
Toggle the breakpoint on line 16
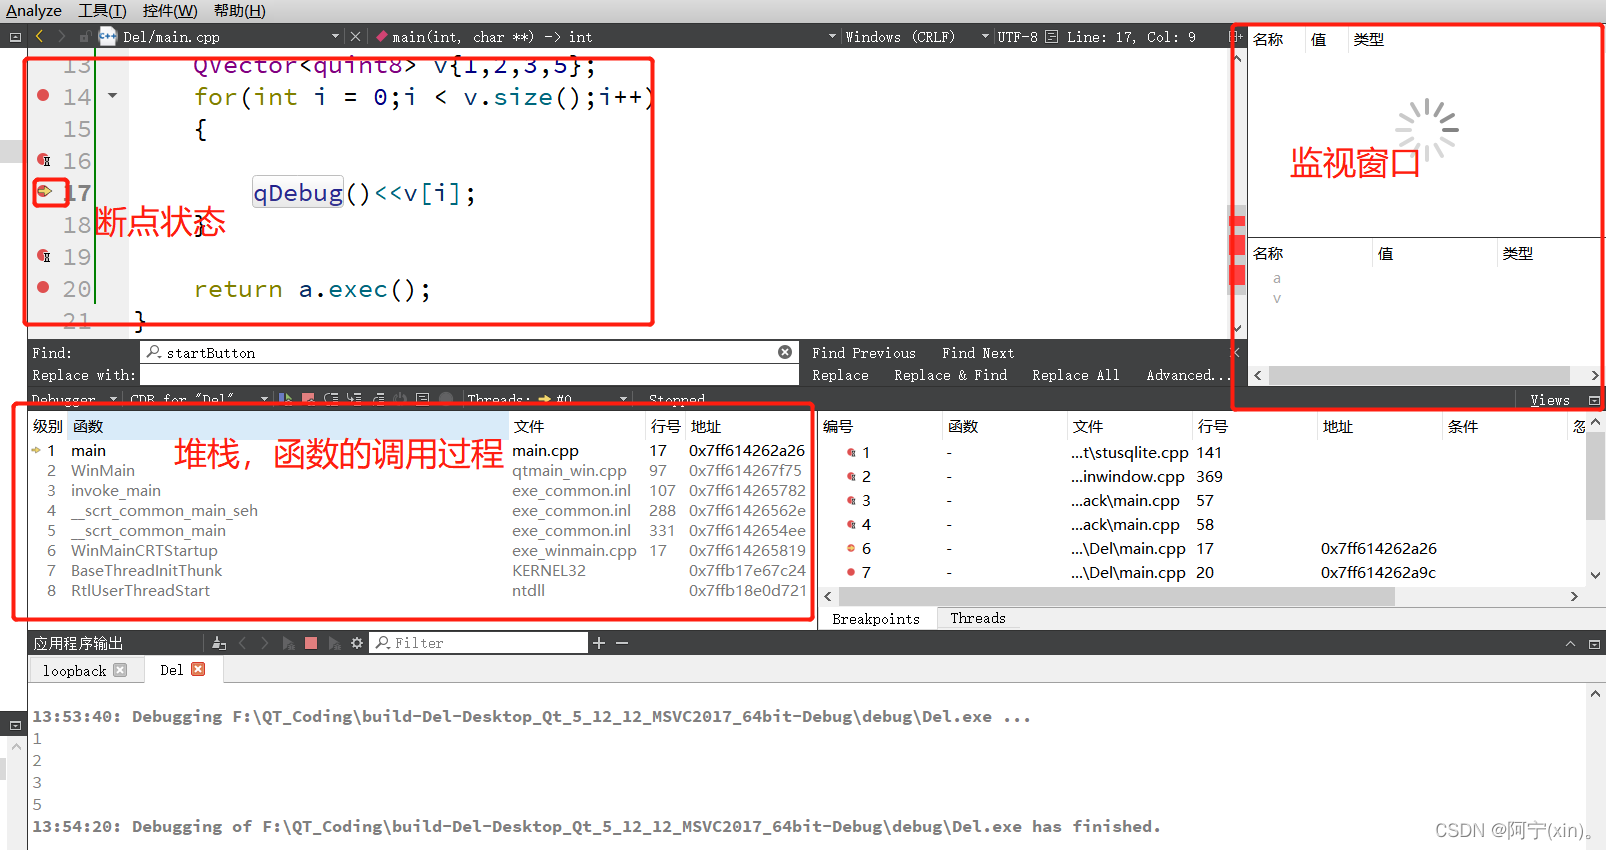[44, 160]
